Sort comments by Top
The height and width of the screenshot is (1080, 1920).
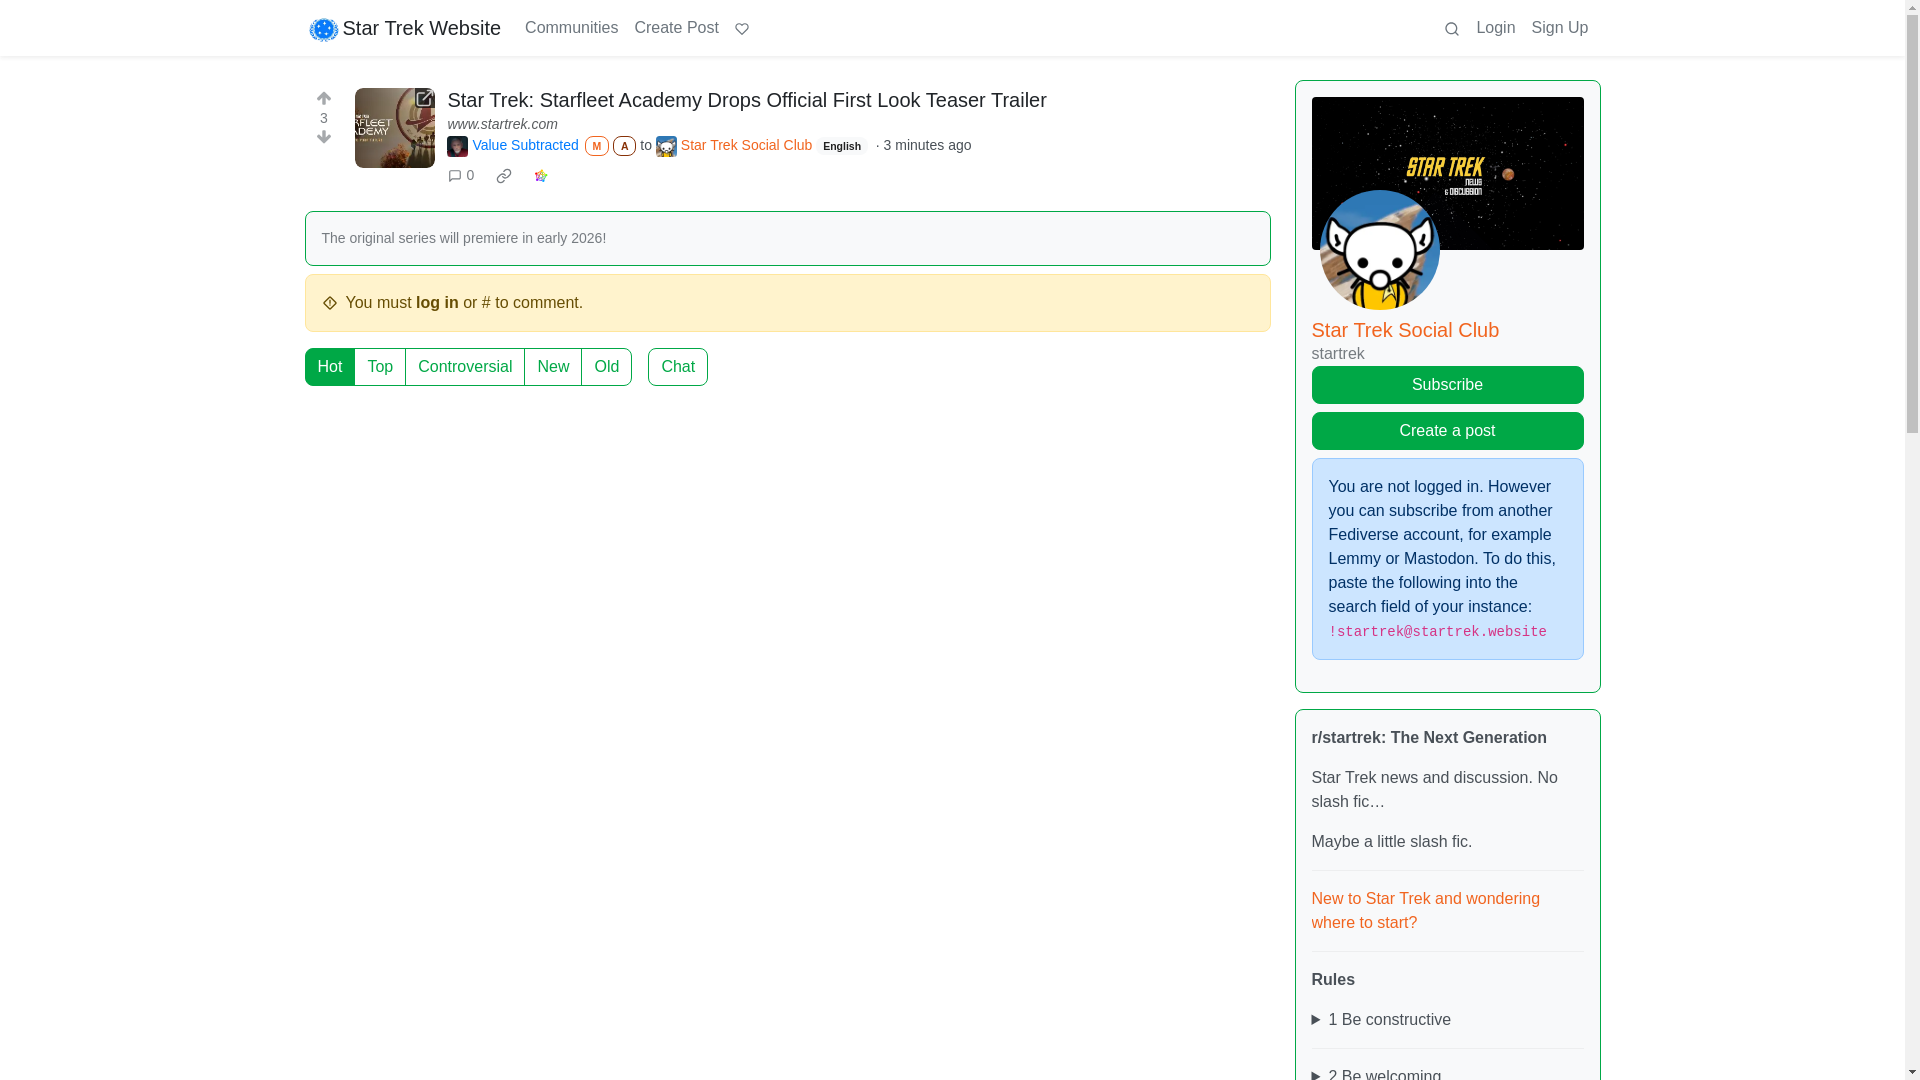pyautogui.click(x=380, y=367)
